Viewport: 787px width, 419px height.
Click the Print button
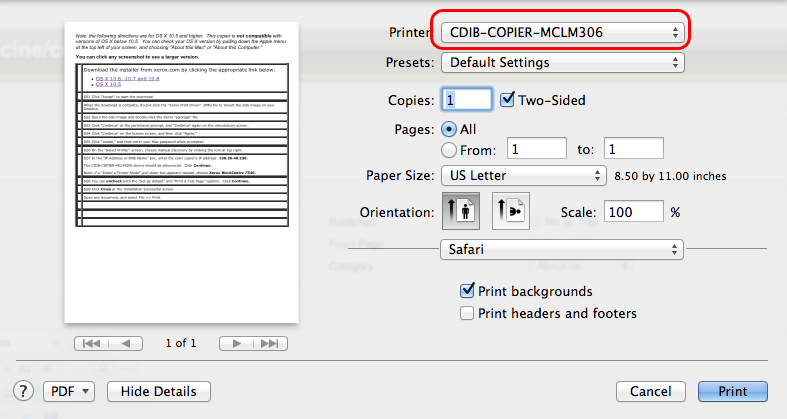coord(733,391)
